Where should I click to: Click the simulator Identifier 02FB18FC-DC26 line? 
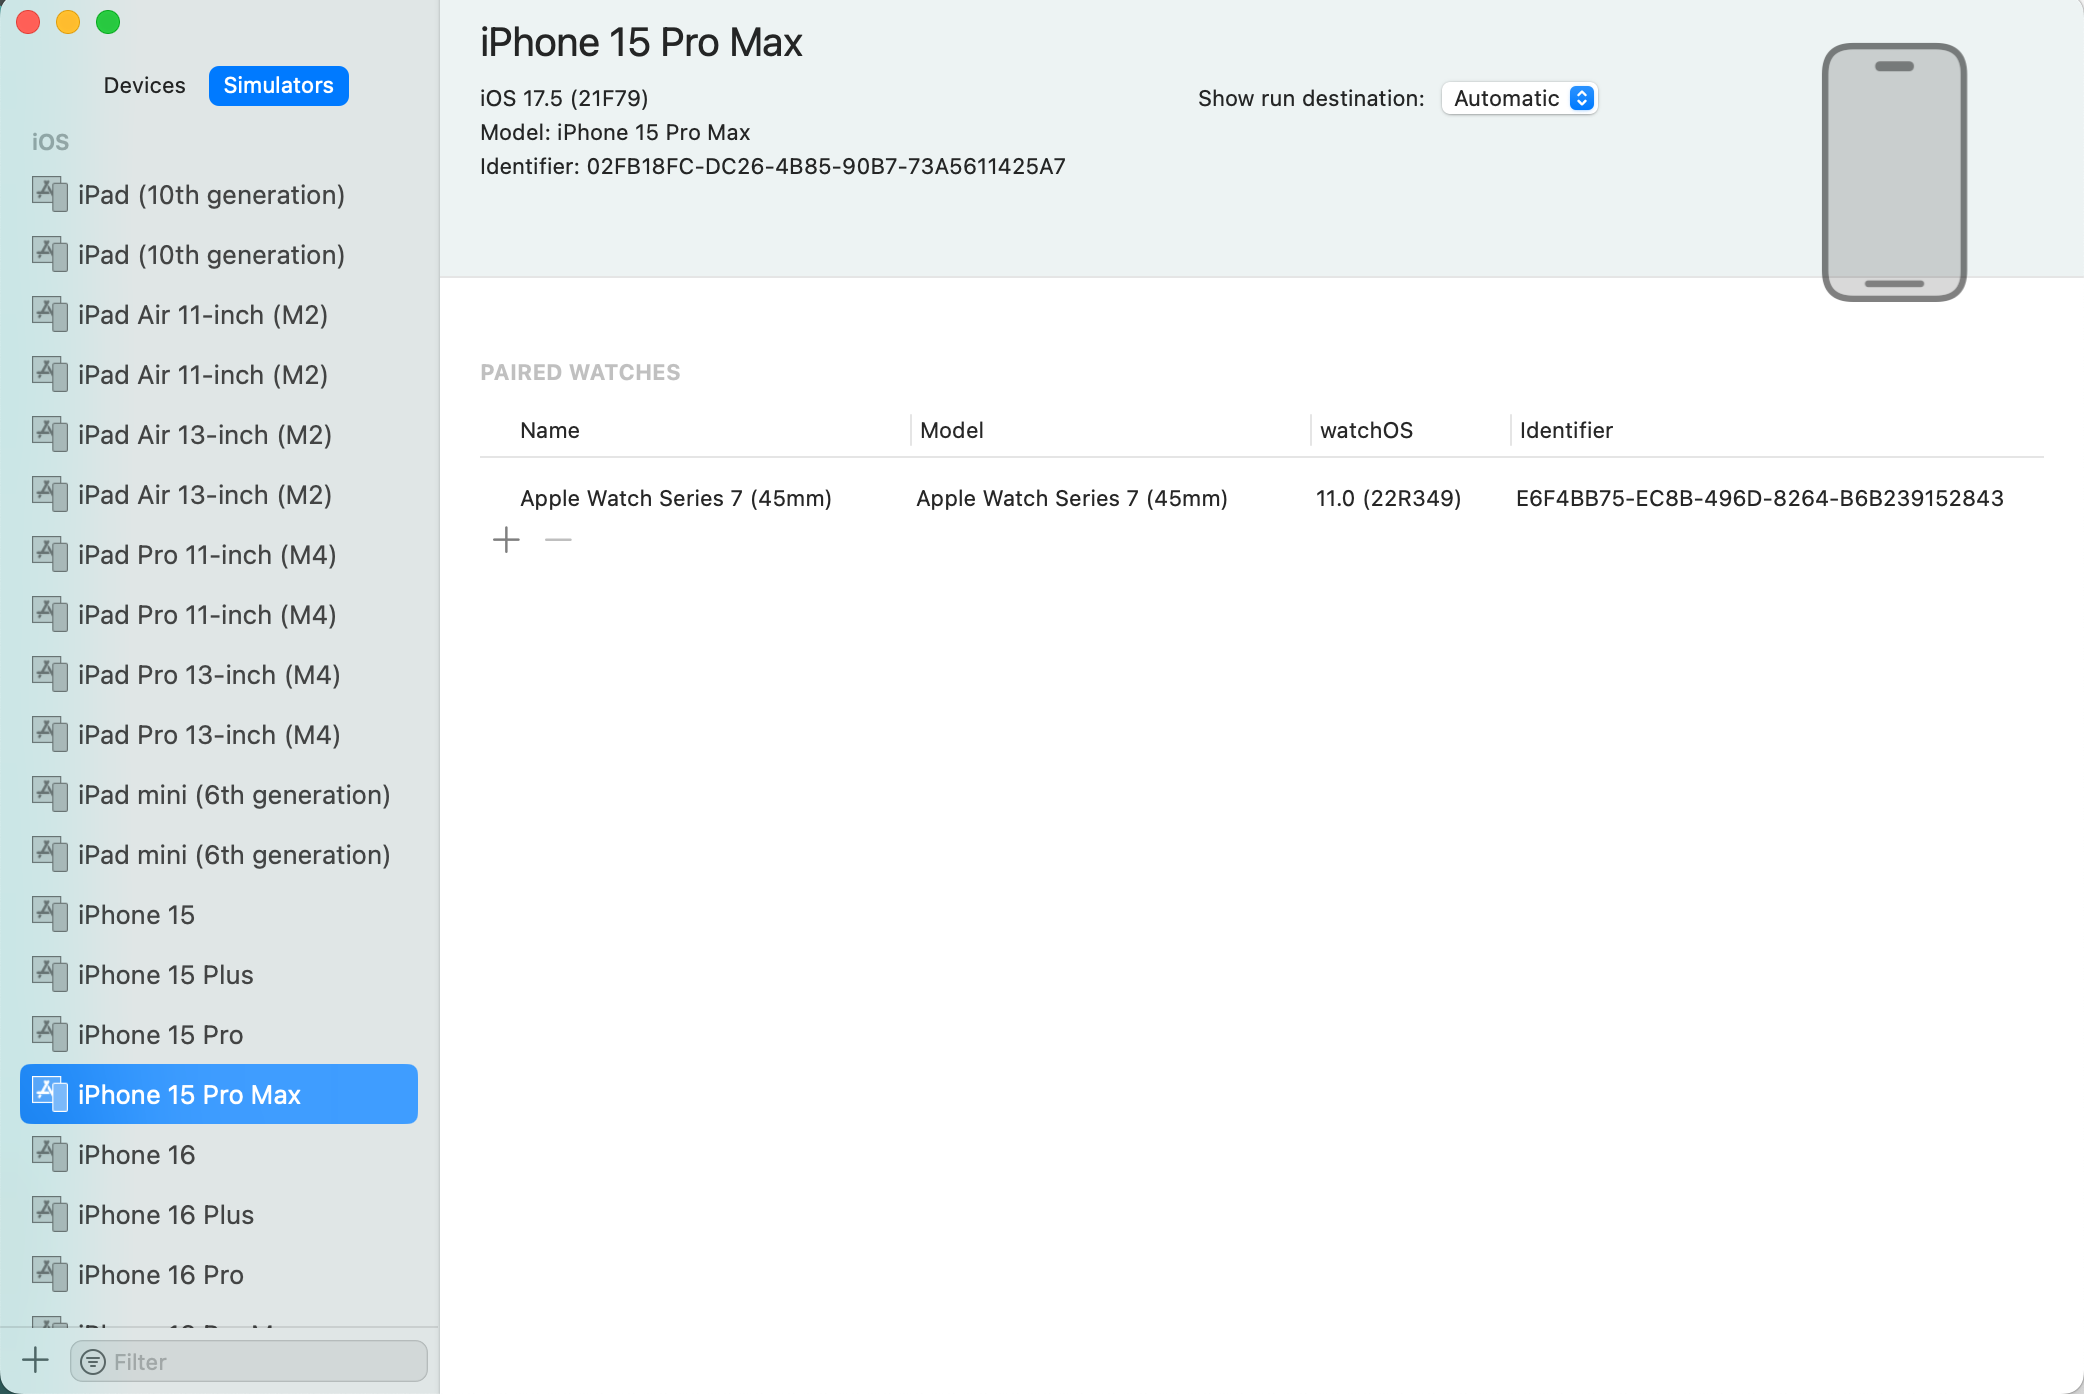[773, 166]
